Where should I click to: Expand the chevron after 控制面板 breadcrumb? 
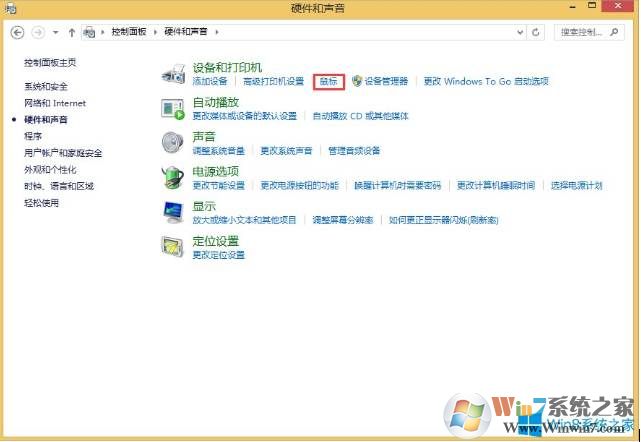[x=155, y=32]
